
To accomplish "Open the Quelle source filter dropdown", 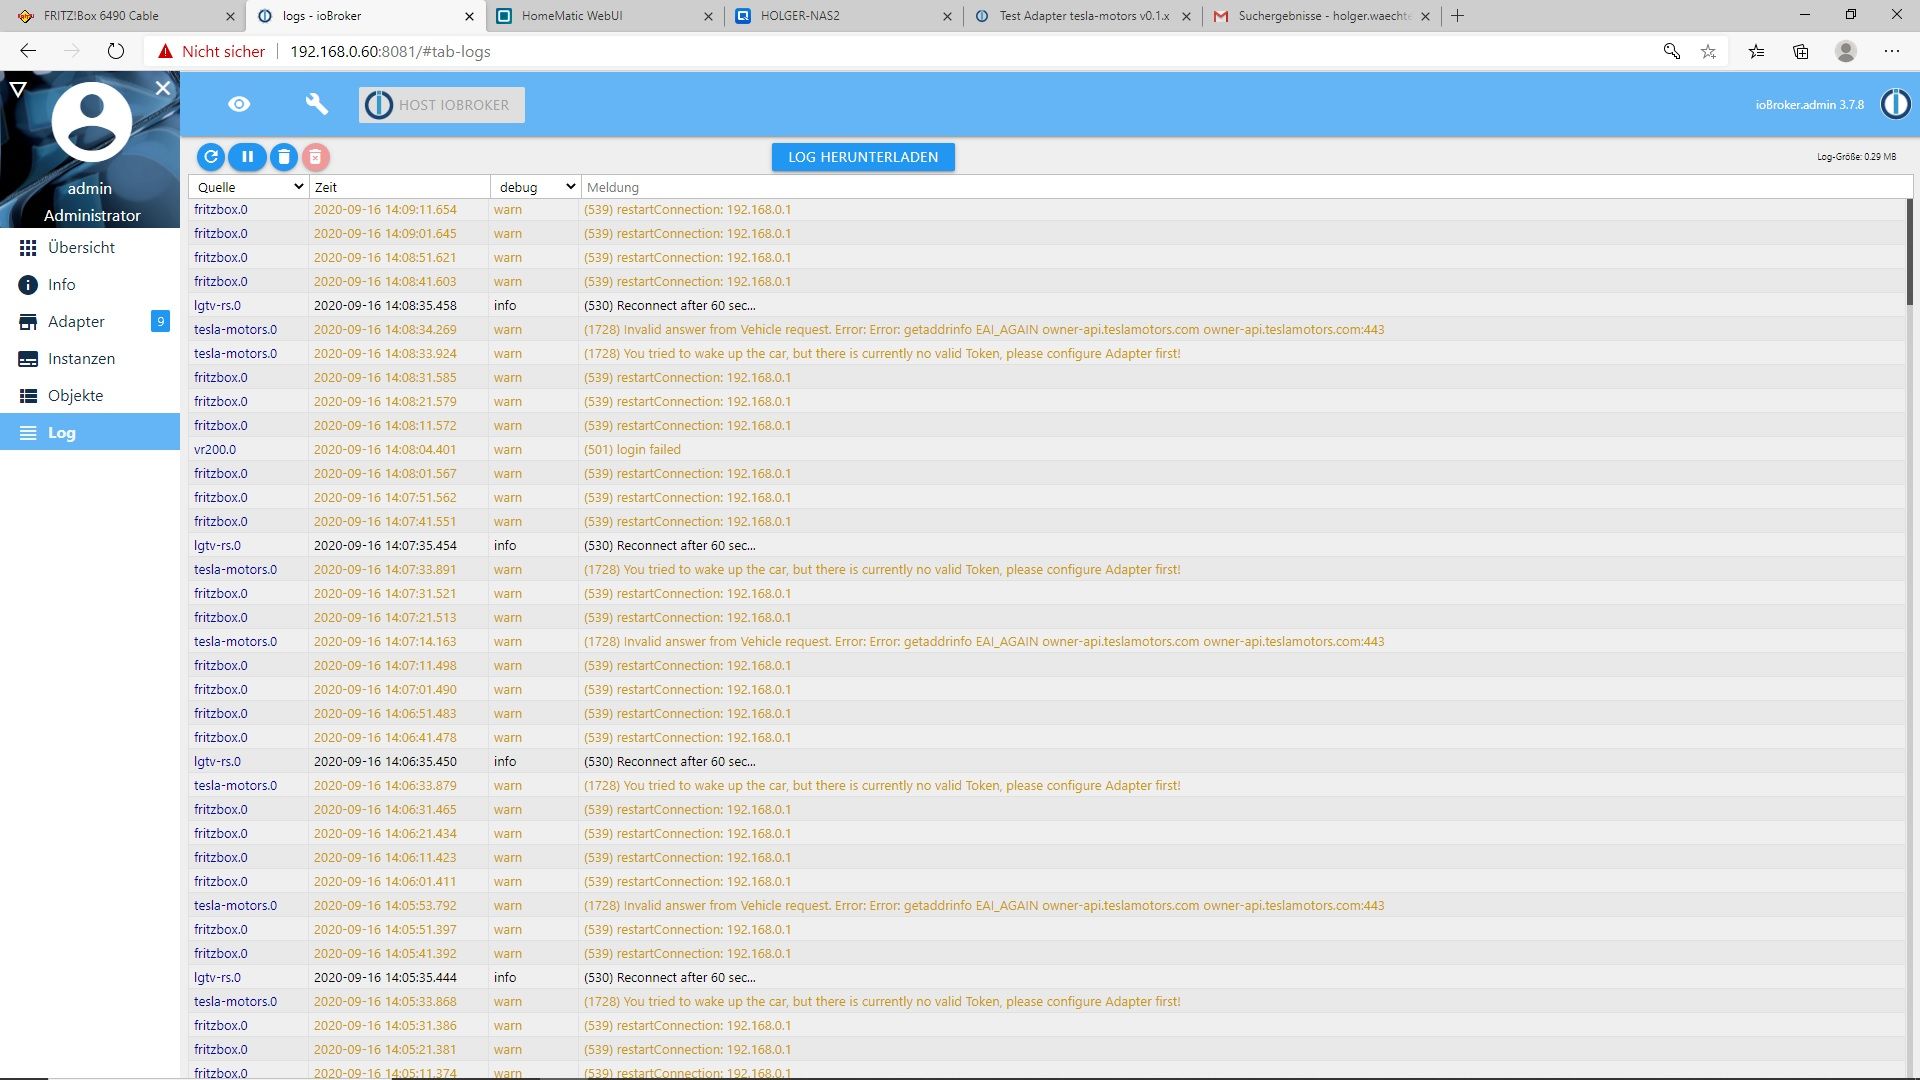I will (x=249, y=187).
